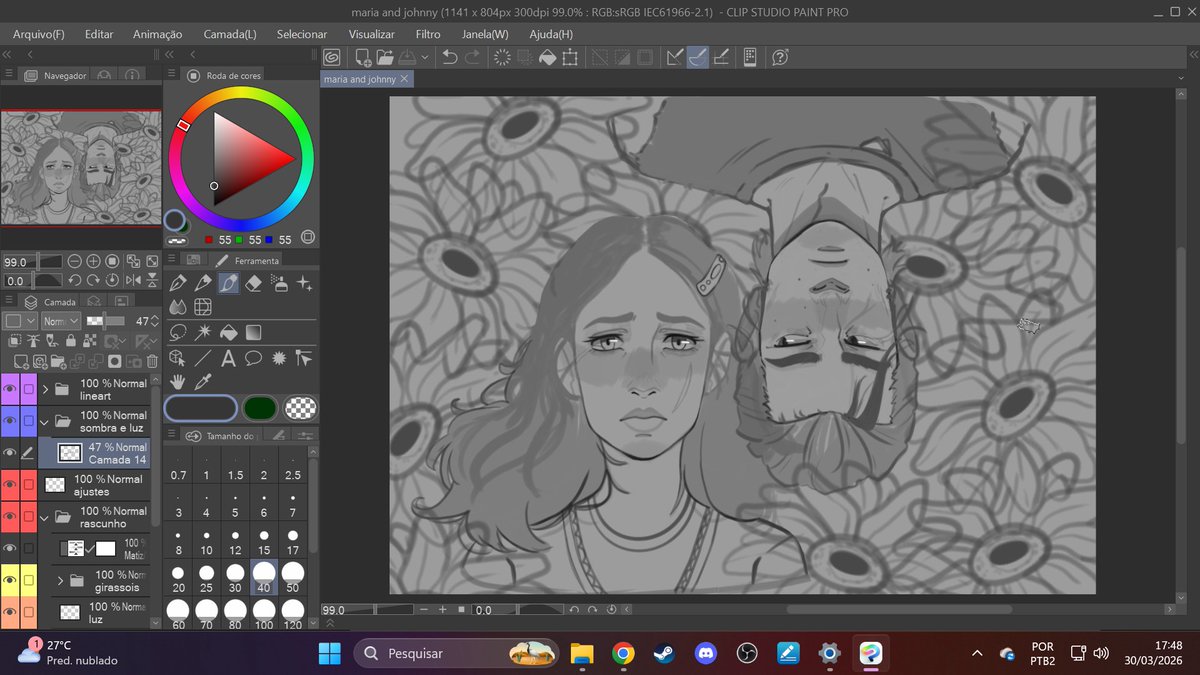This screenshot has width=1200, height=675.
Task: Adjust the layer opacity slider
Action: pyautogui.click(x=105, y=322)
